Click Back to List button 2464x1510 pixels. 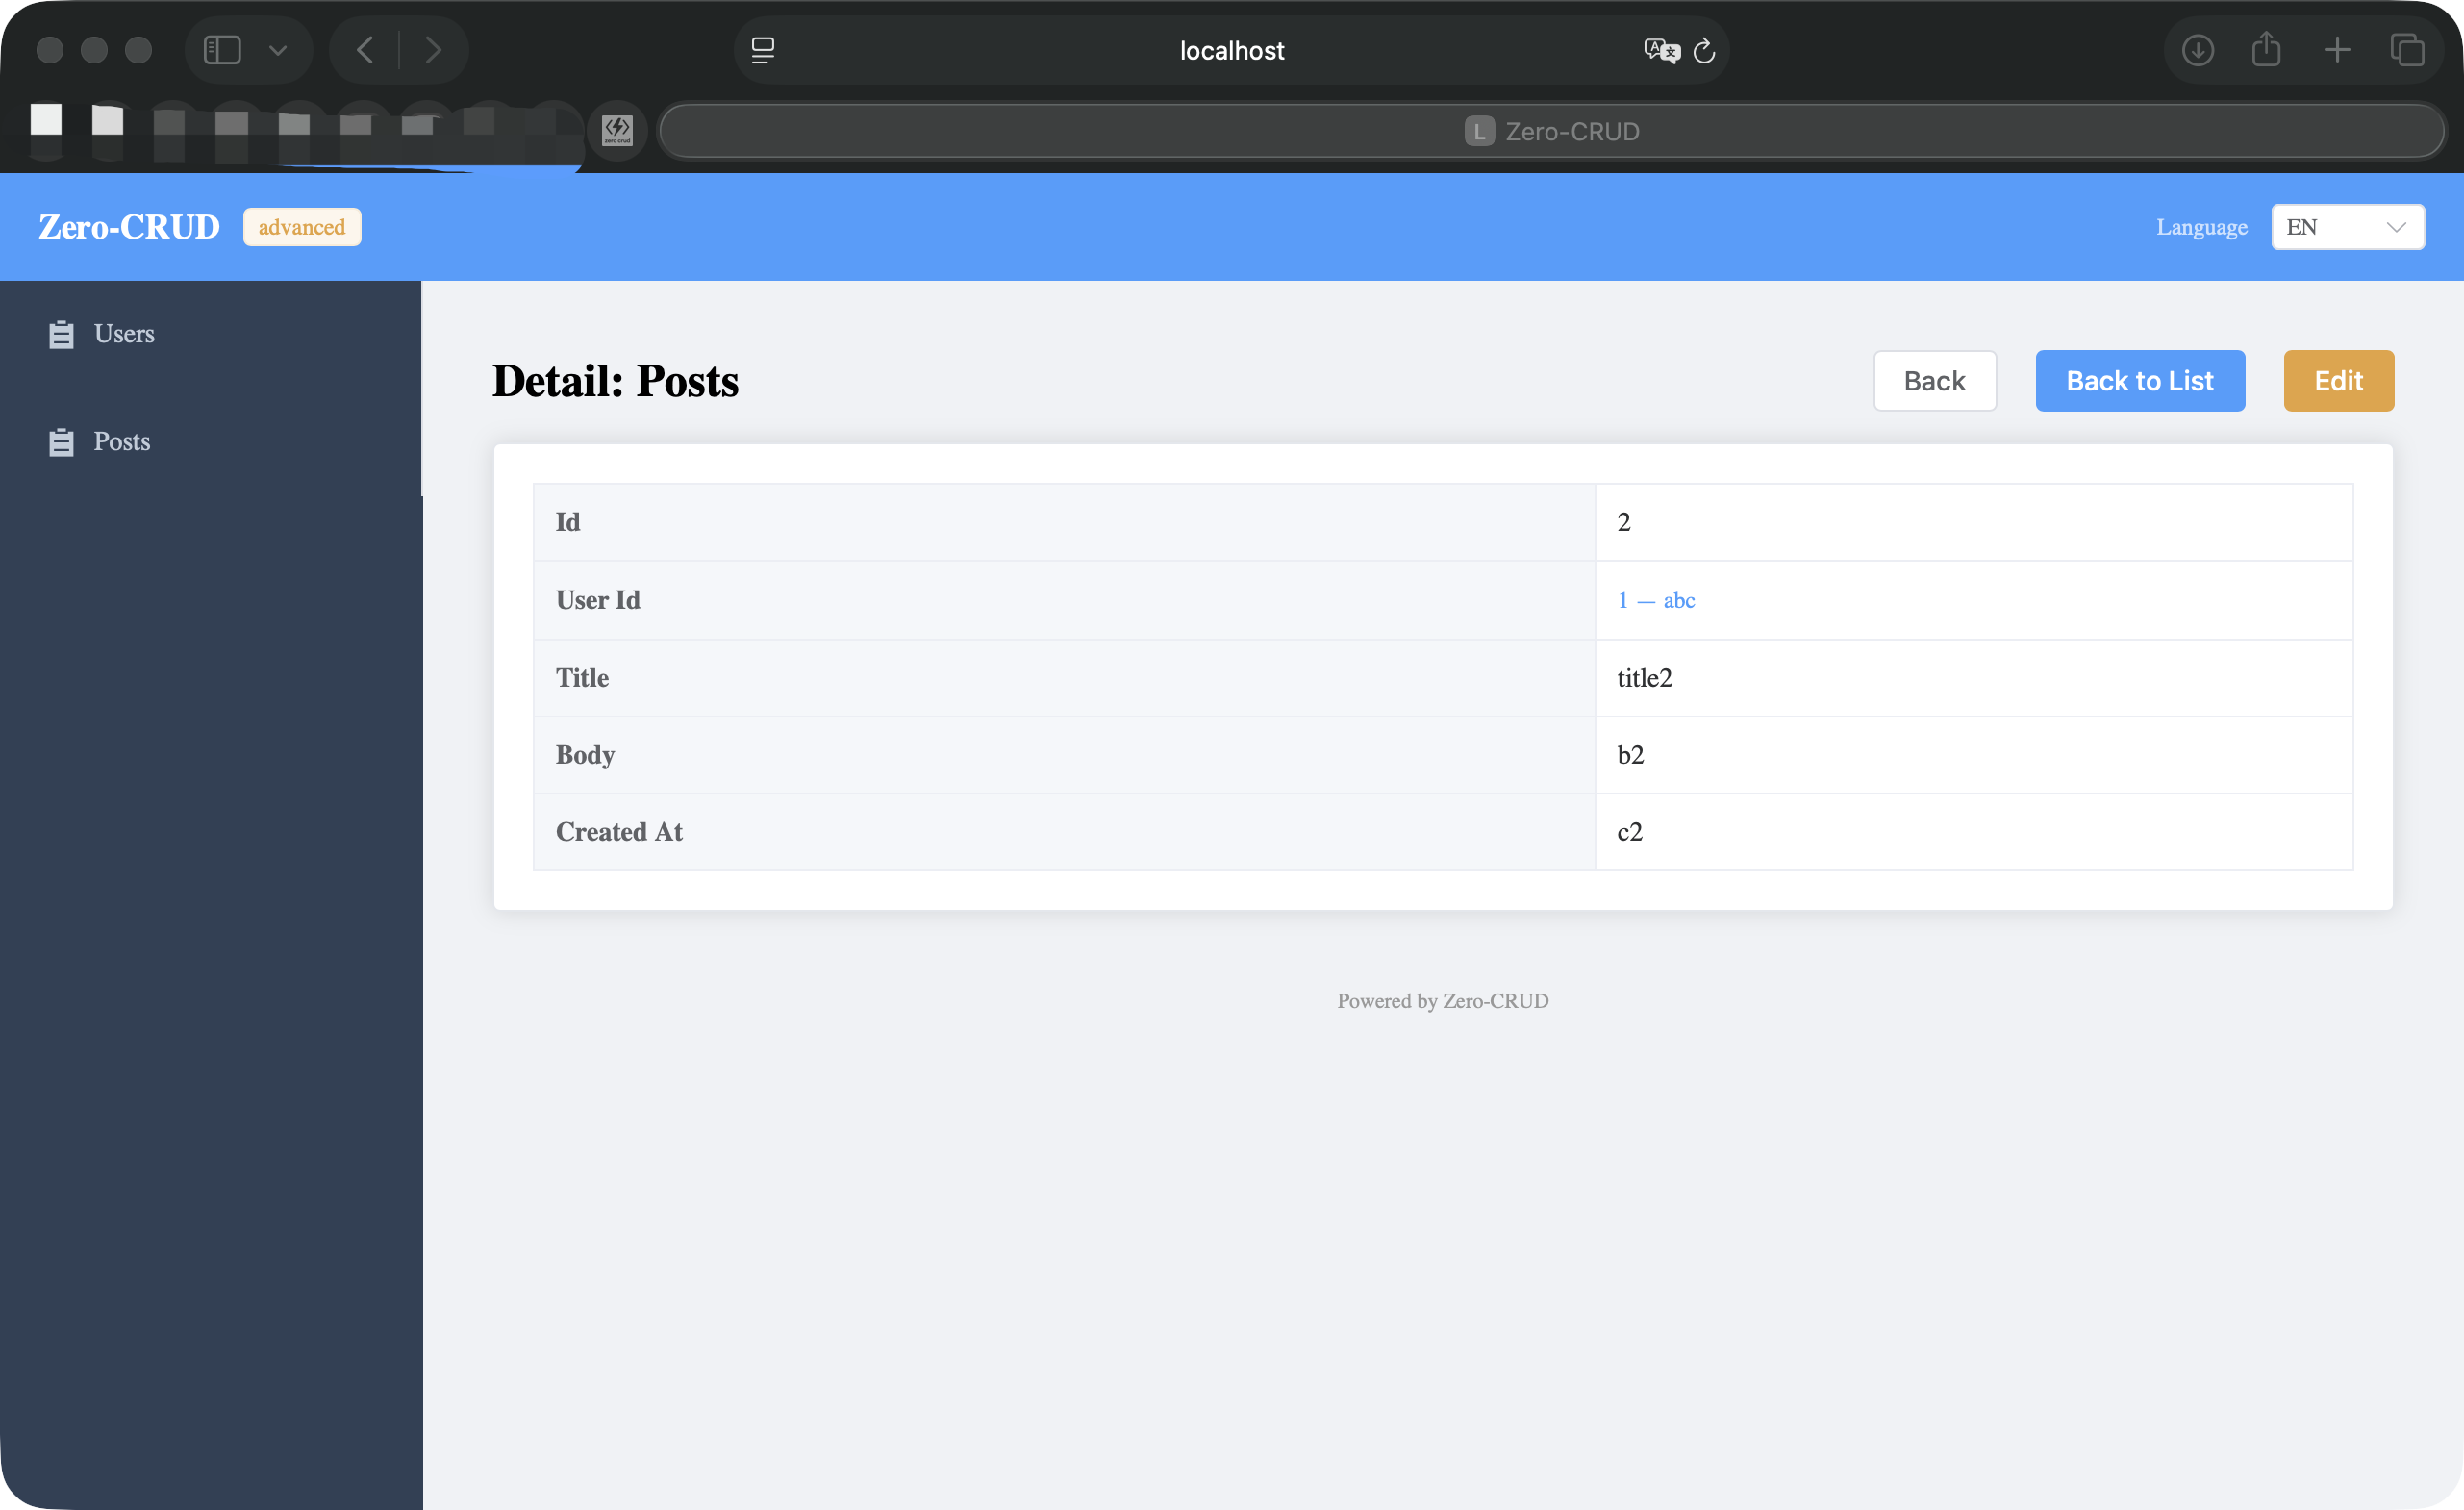(x=2140, y=381)
